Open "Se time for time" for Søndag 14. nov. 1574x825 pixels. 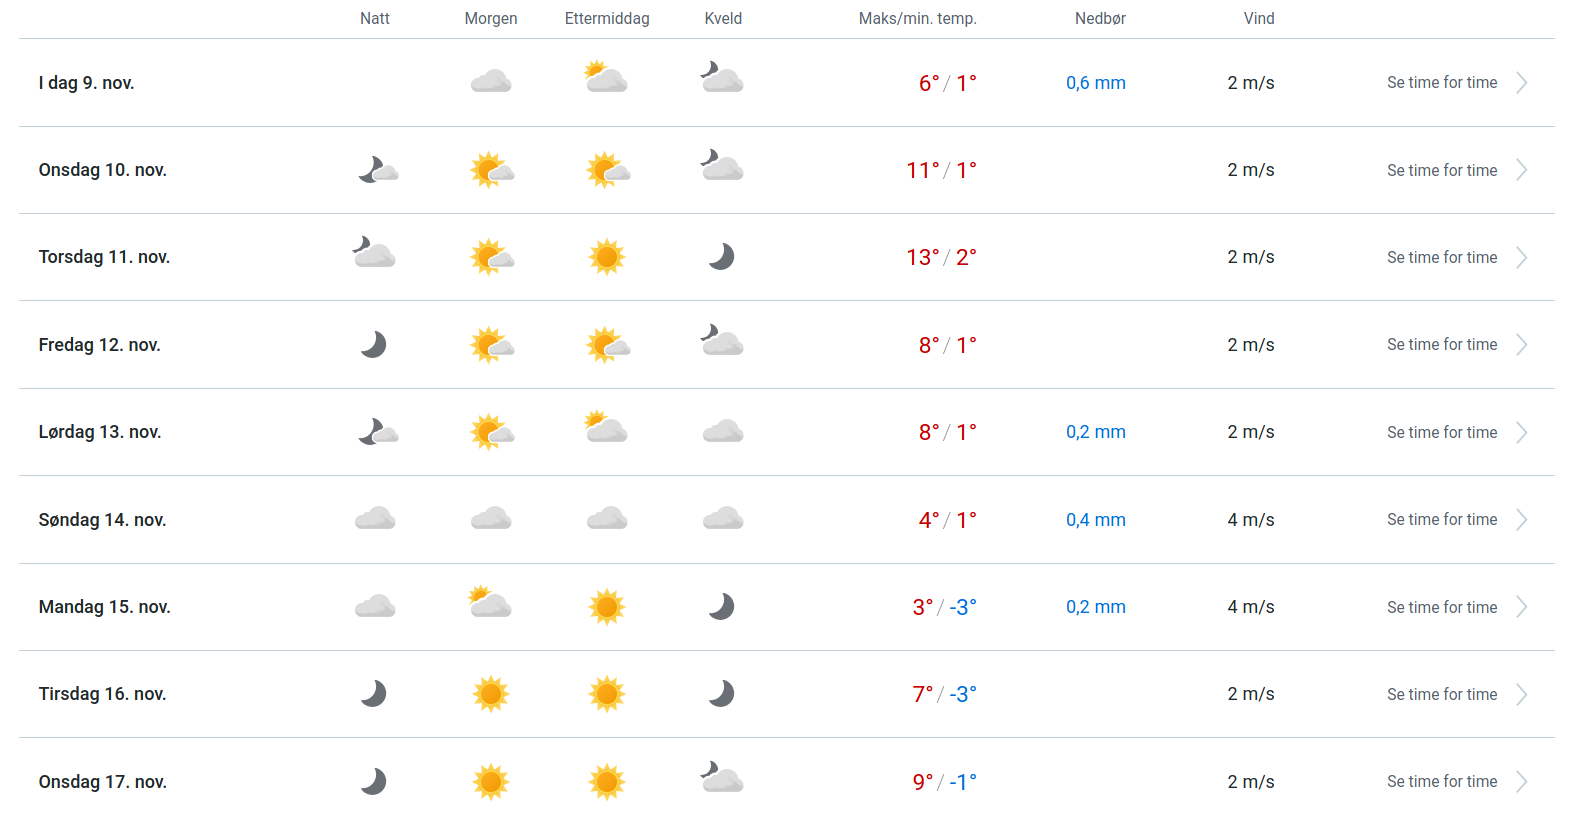1442,519
